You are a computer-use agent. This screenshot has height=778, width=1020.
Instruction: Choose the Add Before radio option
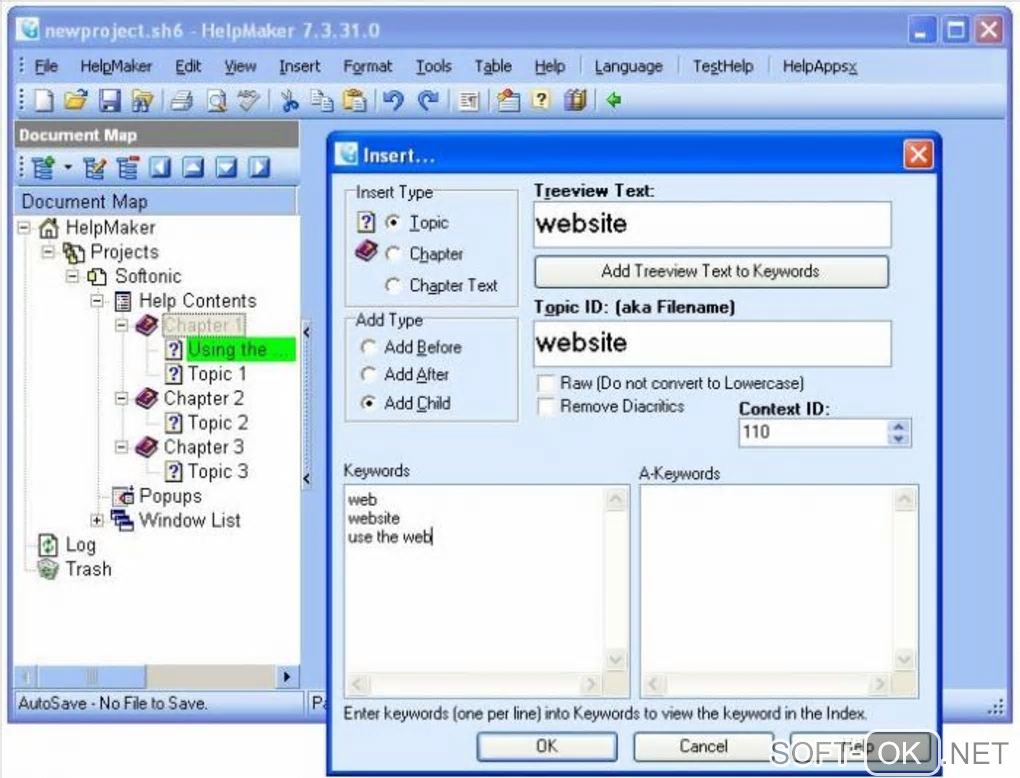pos(368,347)
